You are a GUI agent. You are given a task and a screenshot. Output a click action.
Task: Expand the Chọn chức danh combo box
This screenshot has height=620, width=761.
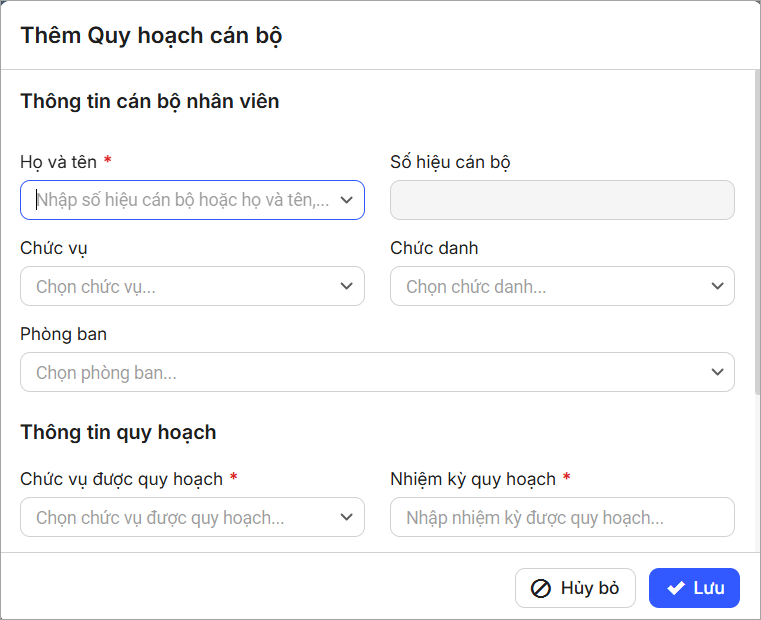[x=550, y=286]
